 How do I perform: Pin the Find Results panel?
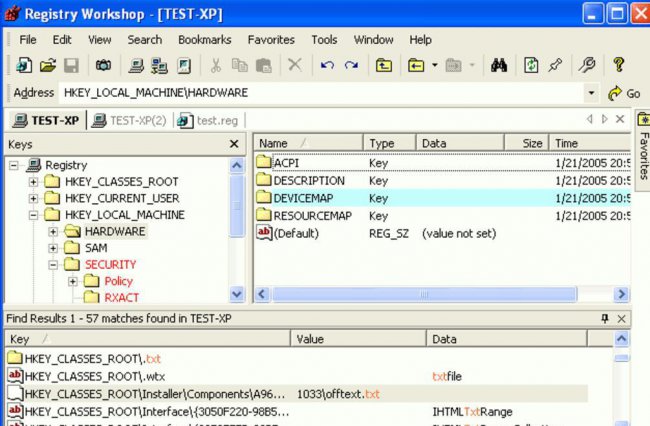click(x=605, y=318)
